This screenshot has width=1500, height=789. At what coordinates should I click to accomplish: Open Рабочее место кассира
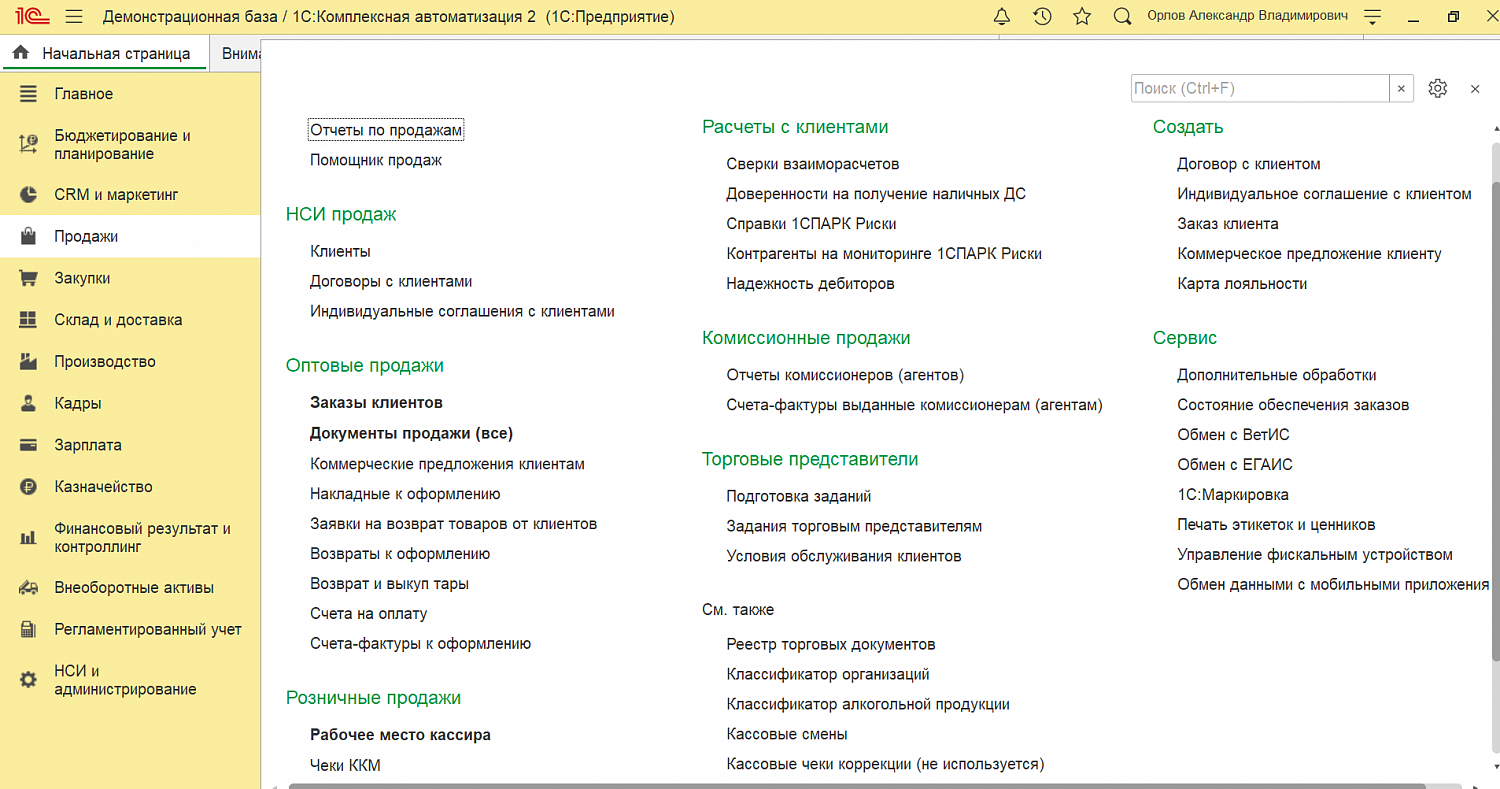(x=400, y=735)
